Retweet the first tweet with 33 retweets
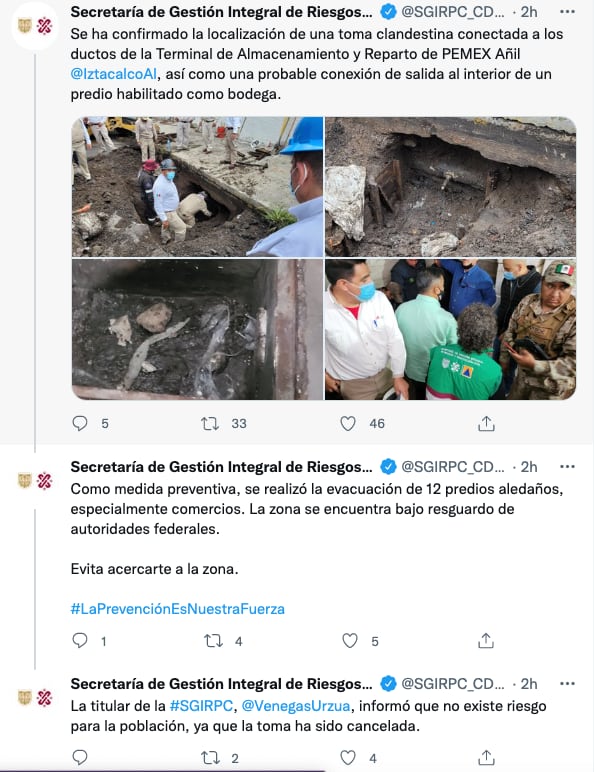The image size is (594, 772). (210, 423)
